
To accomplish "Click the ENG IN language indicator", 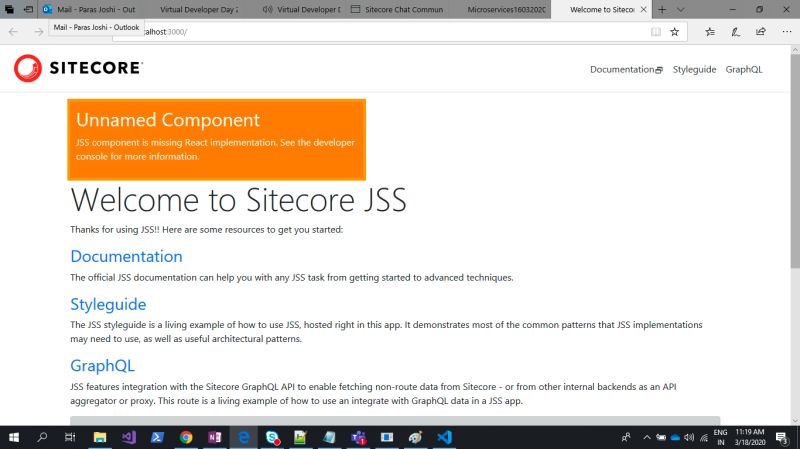I will (720, 437).
